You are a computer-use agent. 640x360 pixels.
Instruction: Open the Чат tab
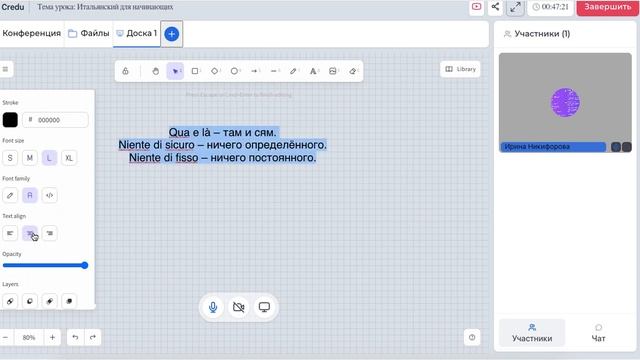coord(598,333)
